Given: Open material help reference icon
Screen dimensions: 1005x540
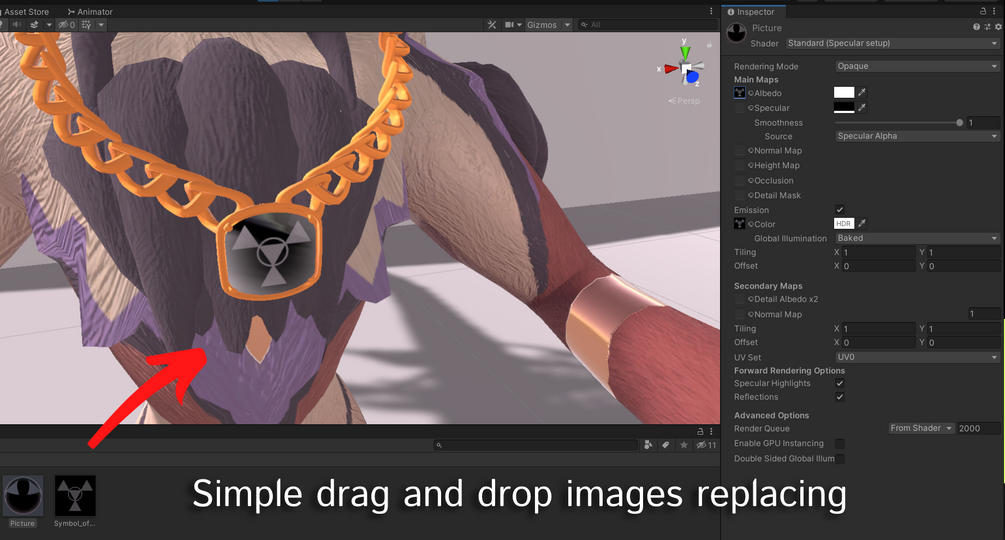Looking at the screenshot, I should (x=976, y=27).
